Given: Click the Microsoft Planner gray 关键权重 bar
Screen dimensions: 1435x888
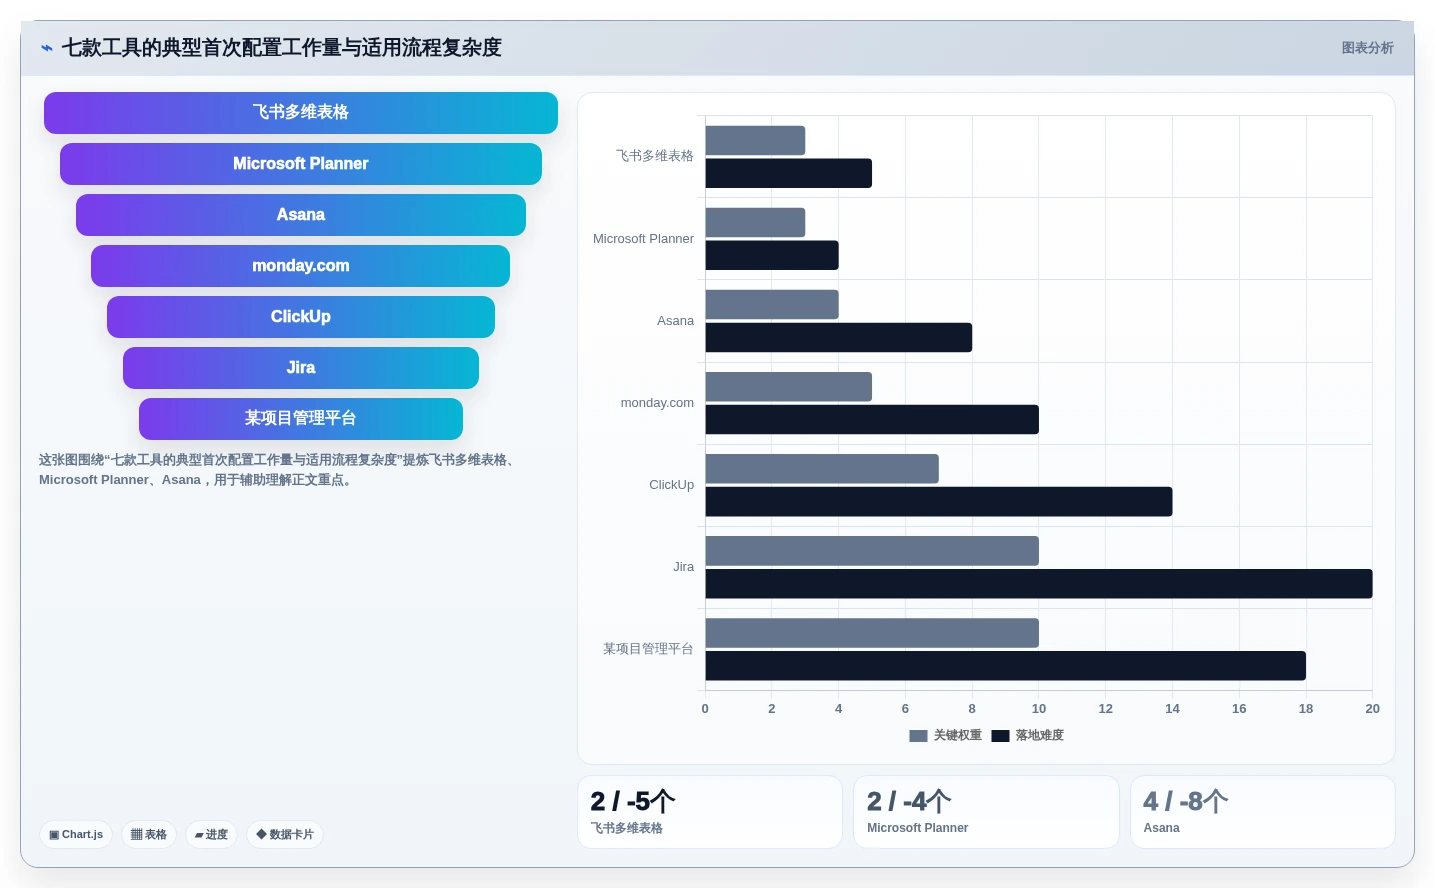Looking at the screenshot, I should point(755,222).
